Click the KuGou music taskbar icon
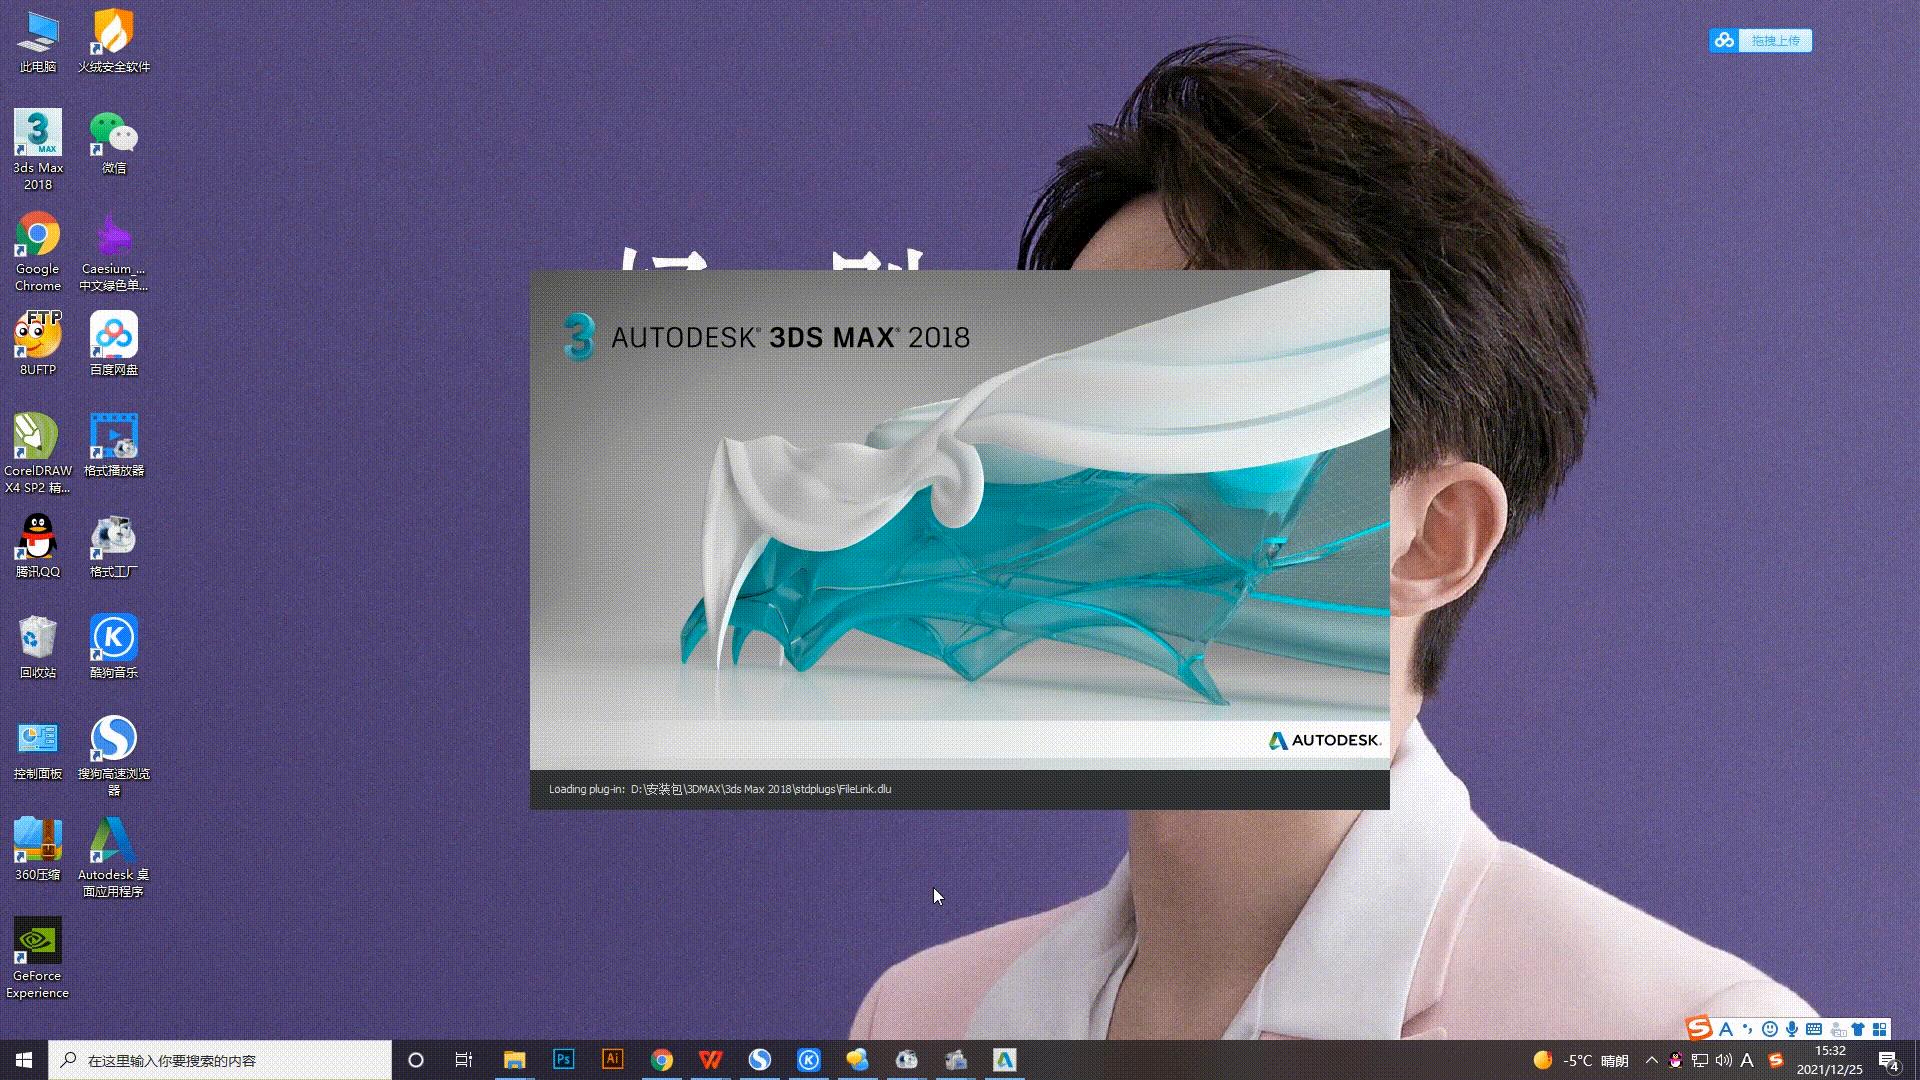Image resolution: width=1920 pixels, height=1080 pixels. coord(809,1059)
